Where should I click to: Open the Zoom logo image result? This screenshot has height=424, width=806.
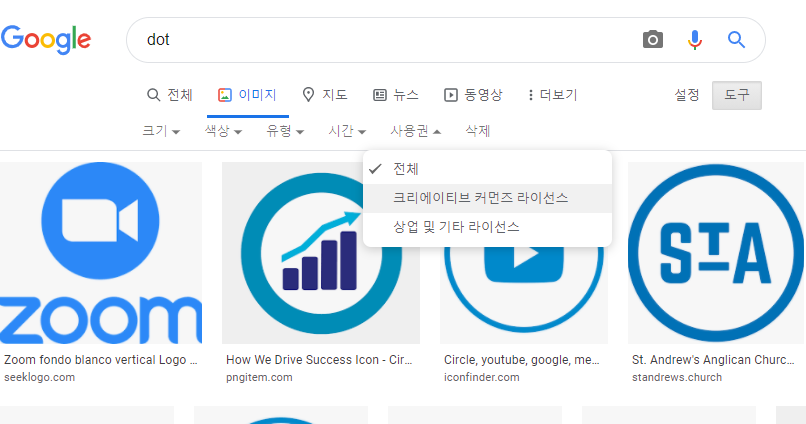click(x=101, y=253)
